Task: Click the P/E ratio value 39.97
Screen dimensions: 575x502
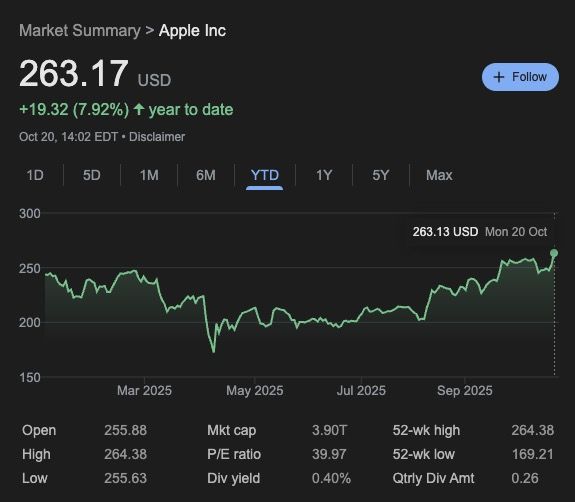Action: coord(329,454)
